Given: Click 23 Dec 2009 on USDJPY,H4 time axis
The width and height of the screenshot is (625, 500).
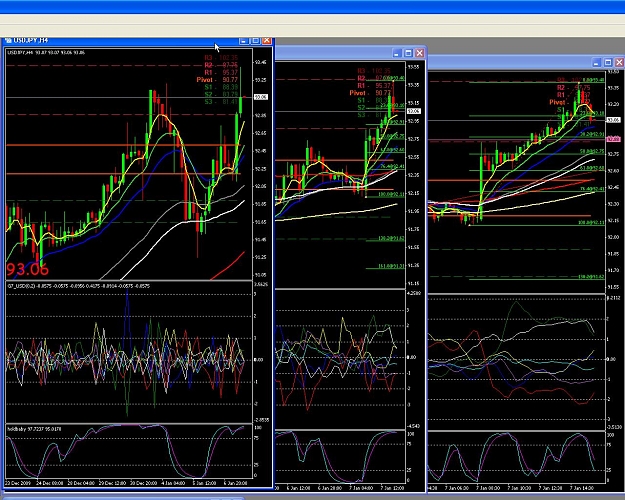Looking at the screenshot, I should click(18, 483).
